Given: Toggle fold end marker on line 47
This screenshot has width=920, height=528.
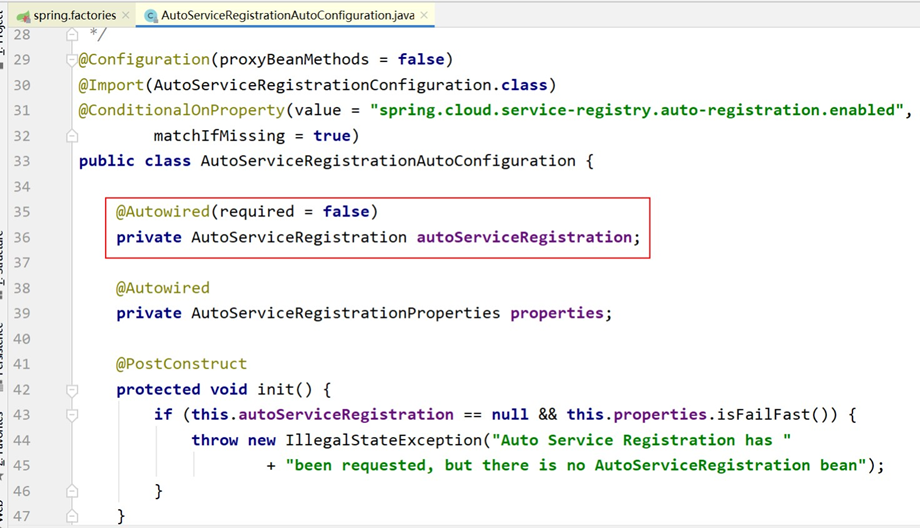Looking at the screenshot, I should [x=72, y=516].
